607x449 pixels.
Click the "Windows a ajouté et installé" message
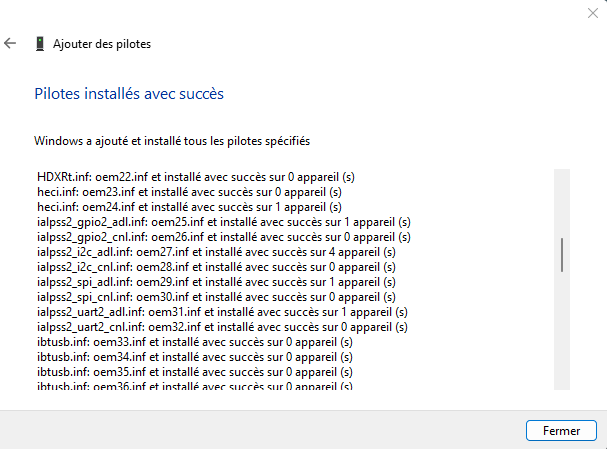click(x=172, y=141)
